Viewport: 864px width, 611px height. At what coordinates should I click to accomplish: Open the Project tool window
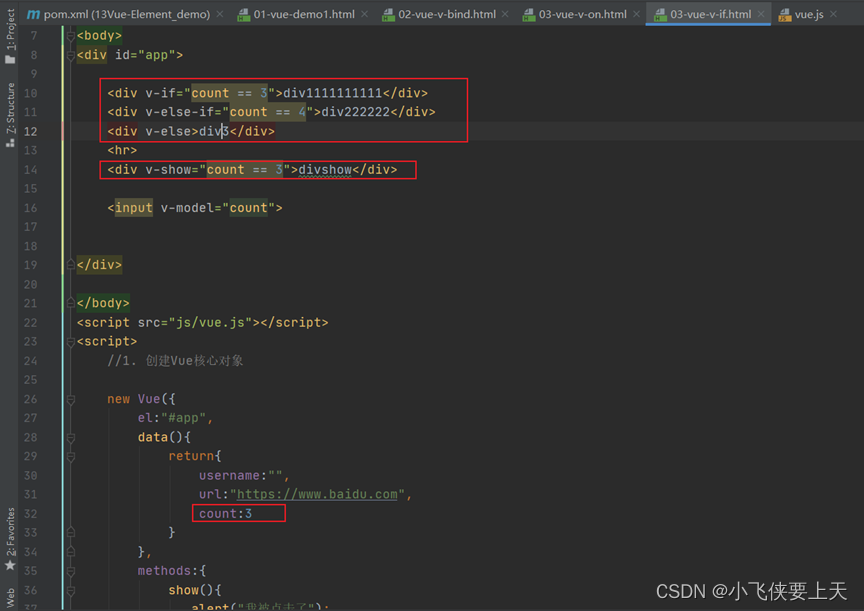point(10,36)
